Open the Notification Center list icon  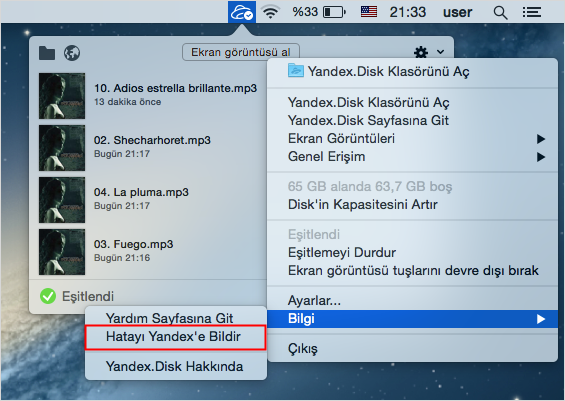coord(532,12)
